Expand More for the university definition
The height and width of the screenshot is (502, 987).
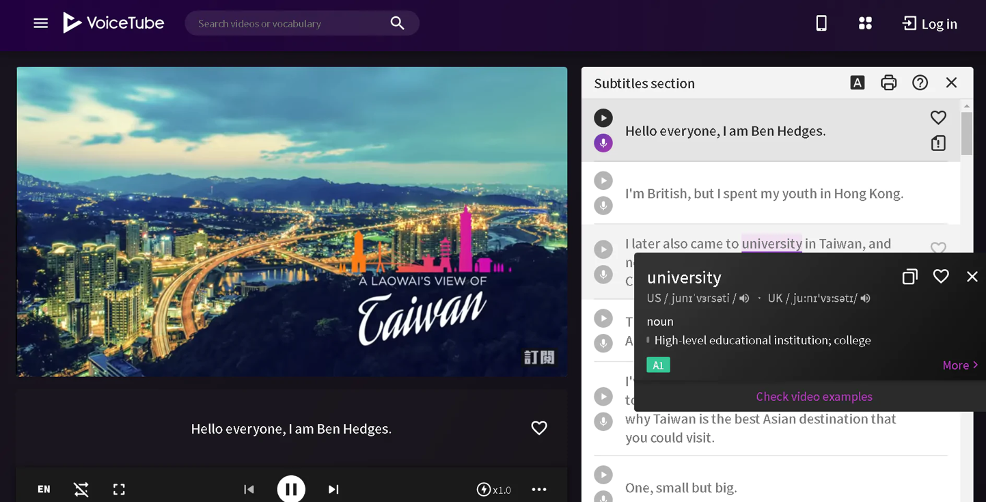[960, 365]
